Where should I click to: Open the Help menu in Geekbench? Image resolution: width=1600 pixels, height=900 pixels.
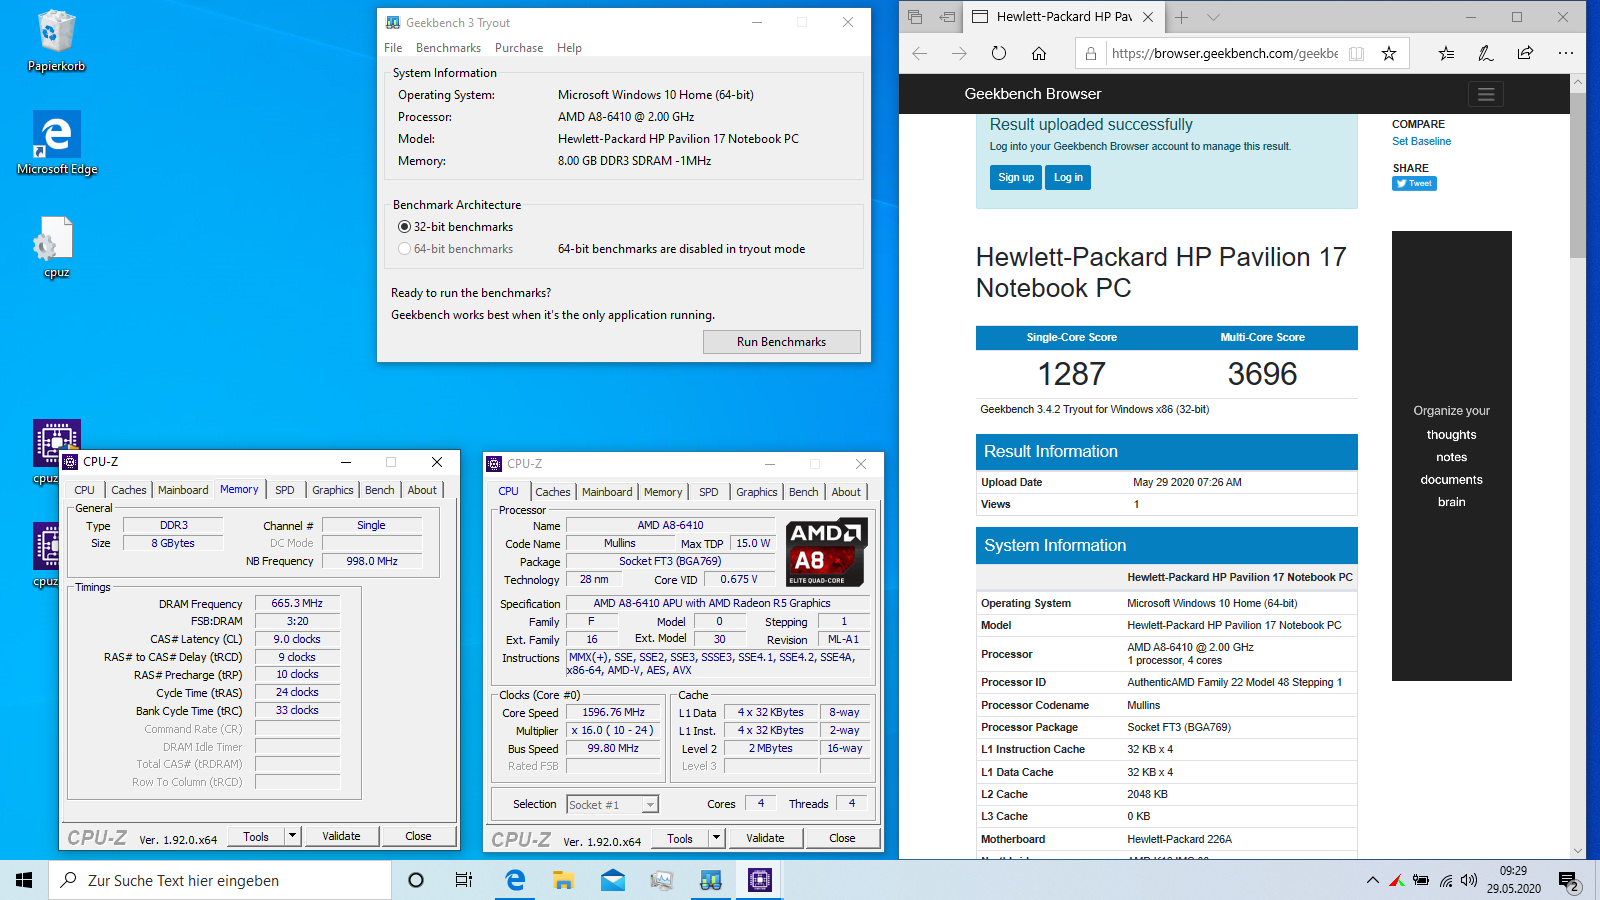coord(569,48)
